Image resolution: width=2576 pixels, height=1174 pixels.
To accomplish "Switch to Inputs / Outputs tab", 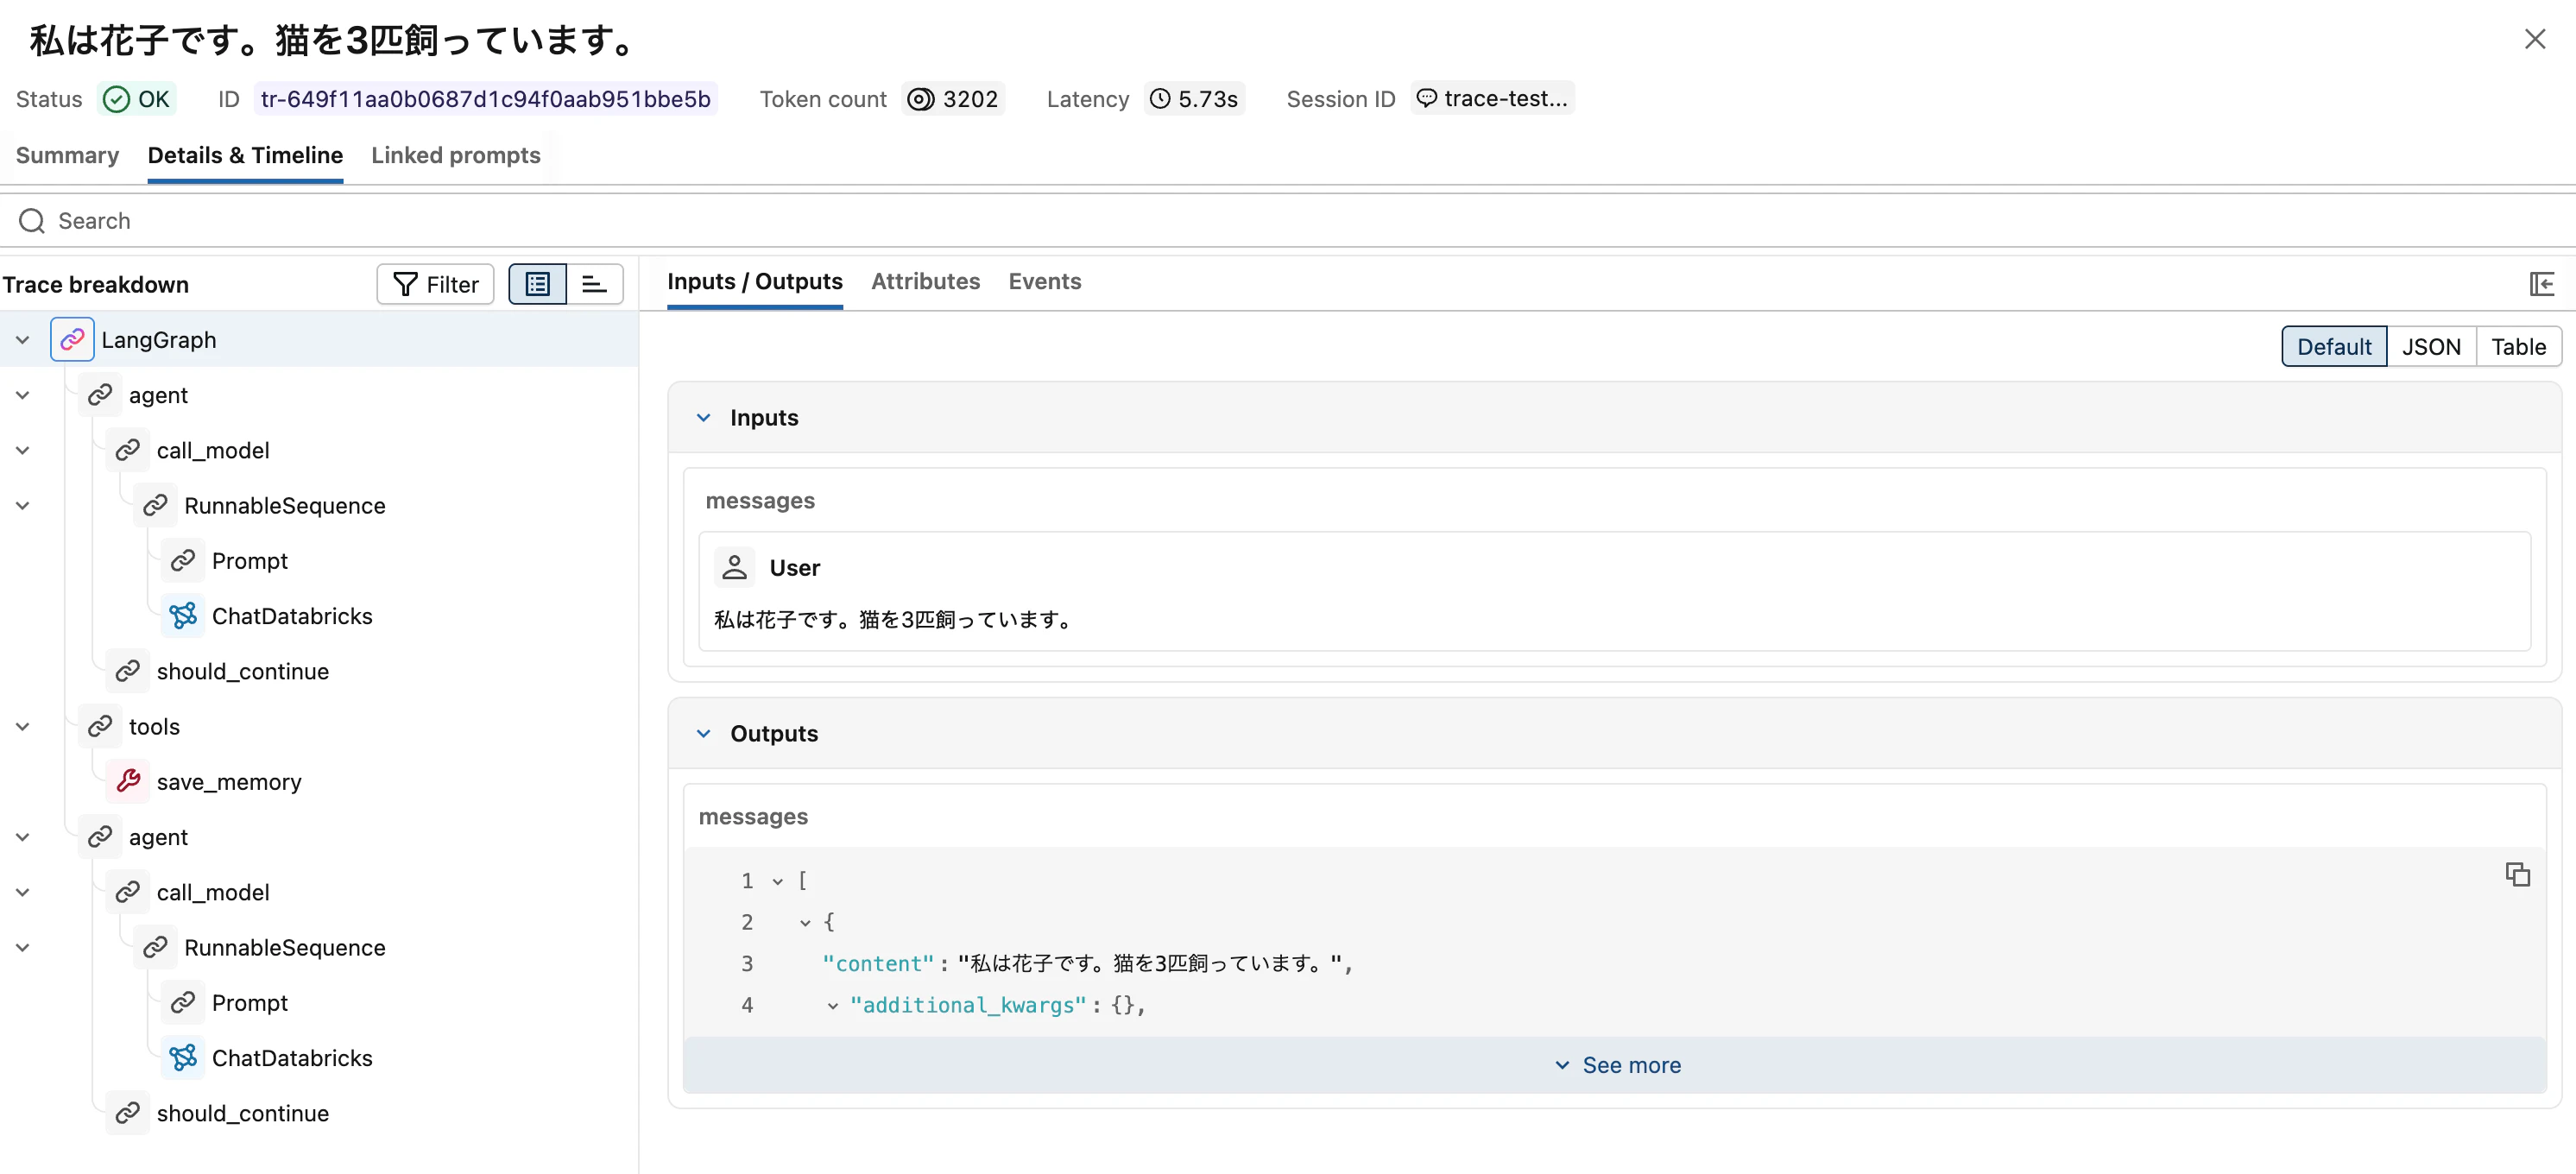I will coord(755,282).
